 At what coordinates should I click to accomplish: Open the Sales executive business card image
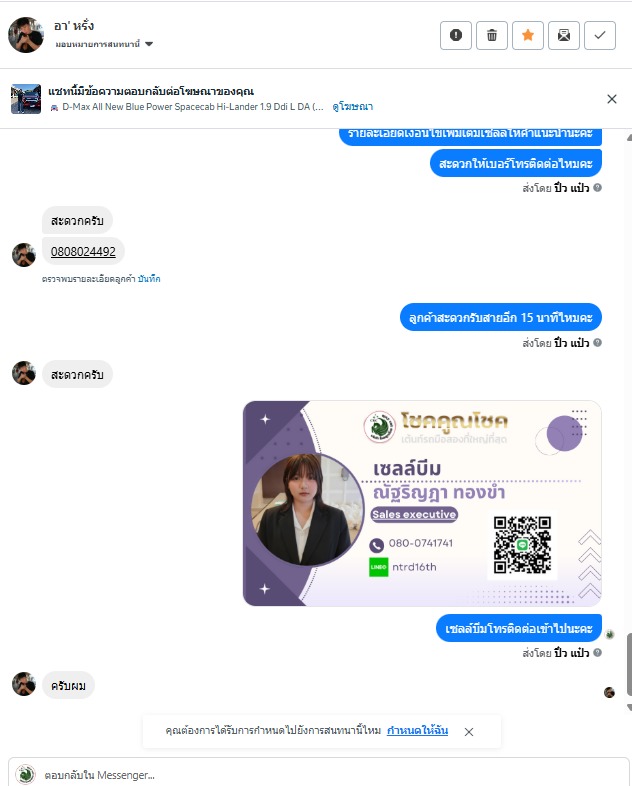pos(422,503)
